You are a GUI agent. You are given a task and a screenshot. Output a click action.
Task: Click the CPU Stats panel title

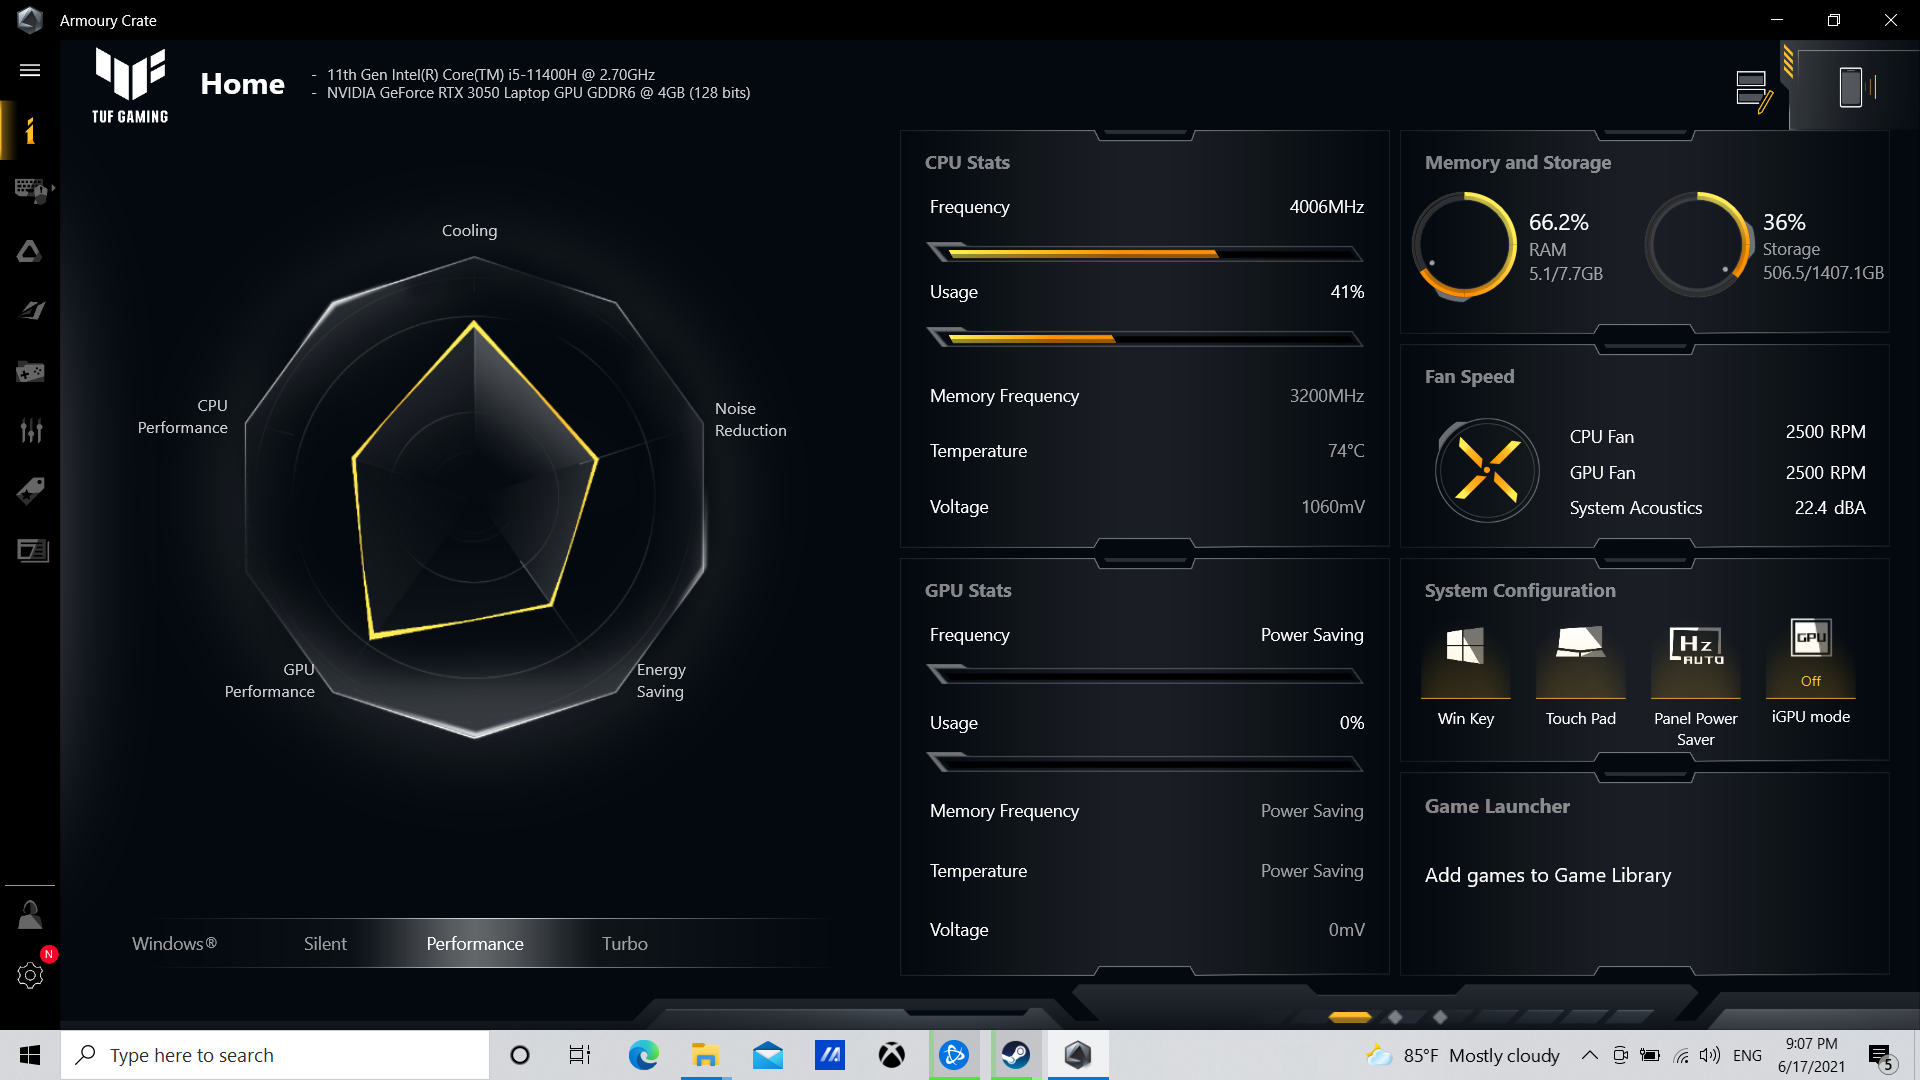(x=967, y=162)
